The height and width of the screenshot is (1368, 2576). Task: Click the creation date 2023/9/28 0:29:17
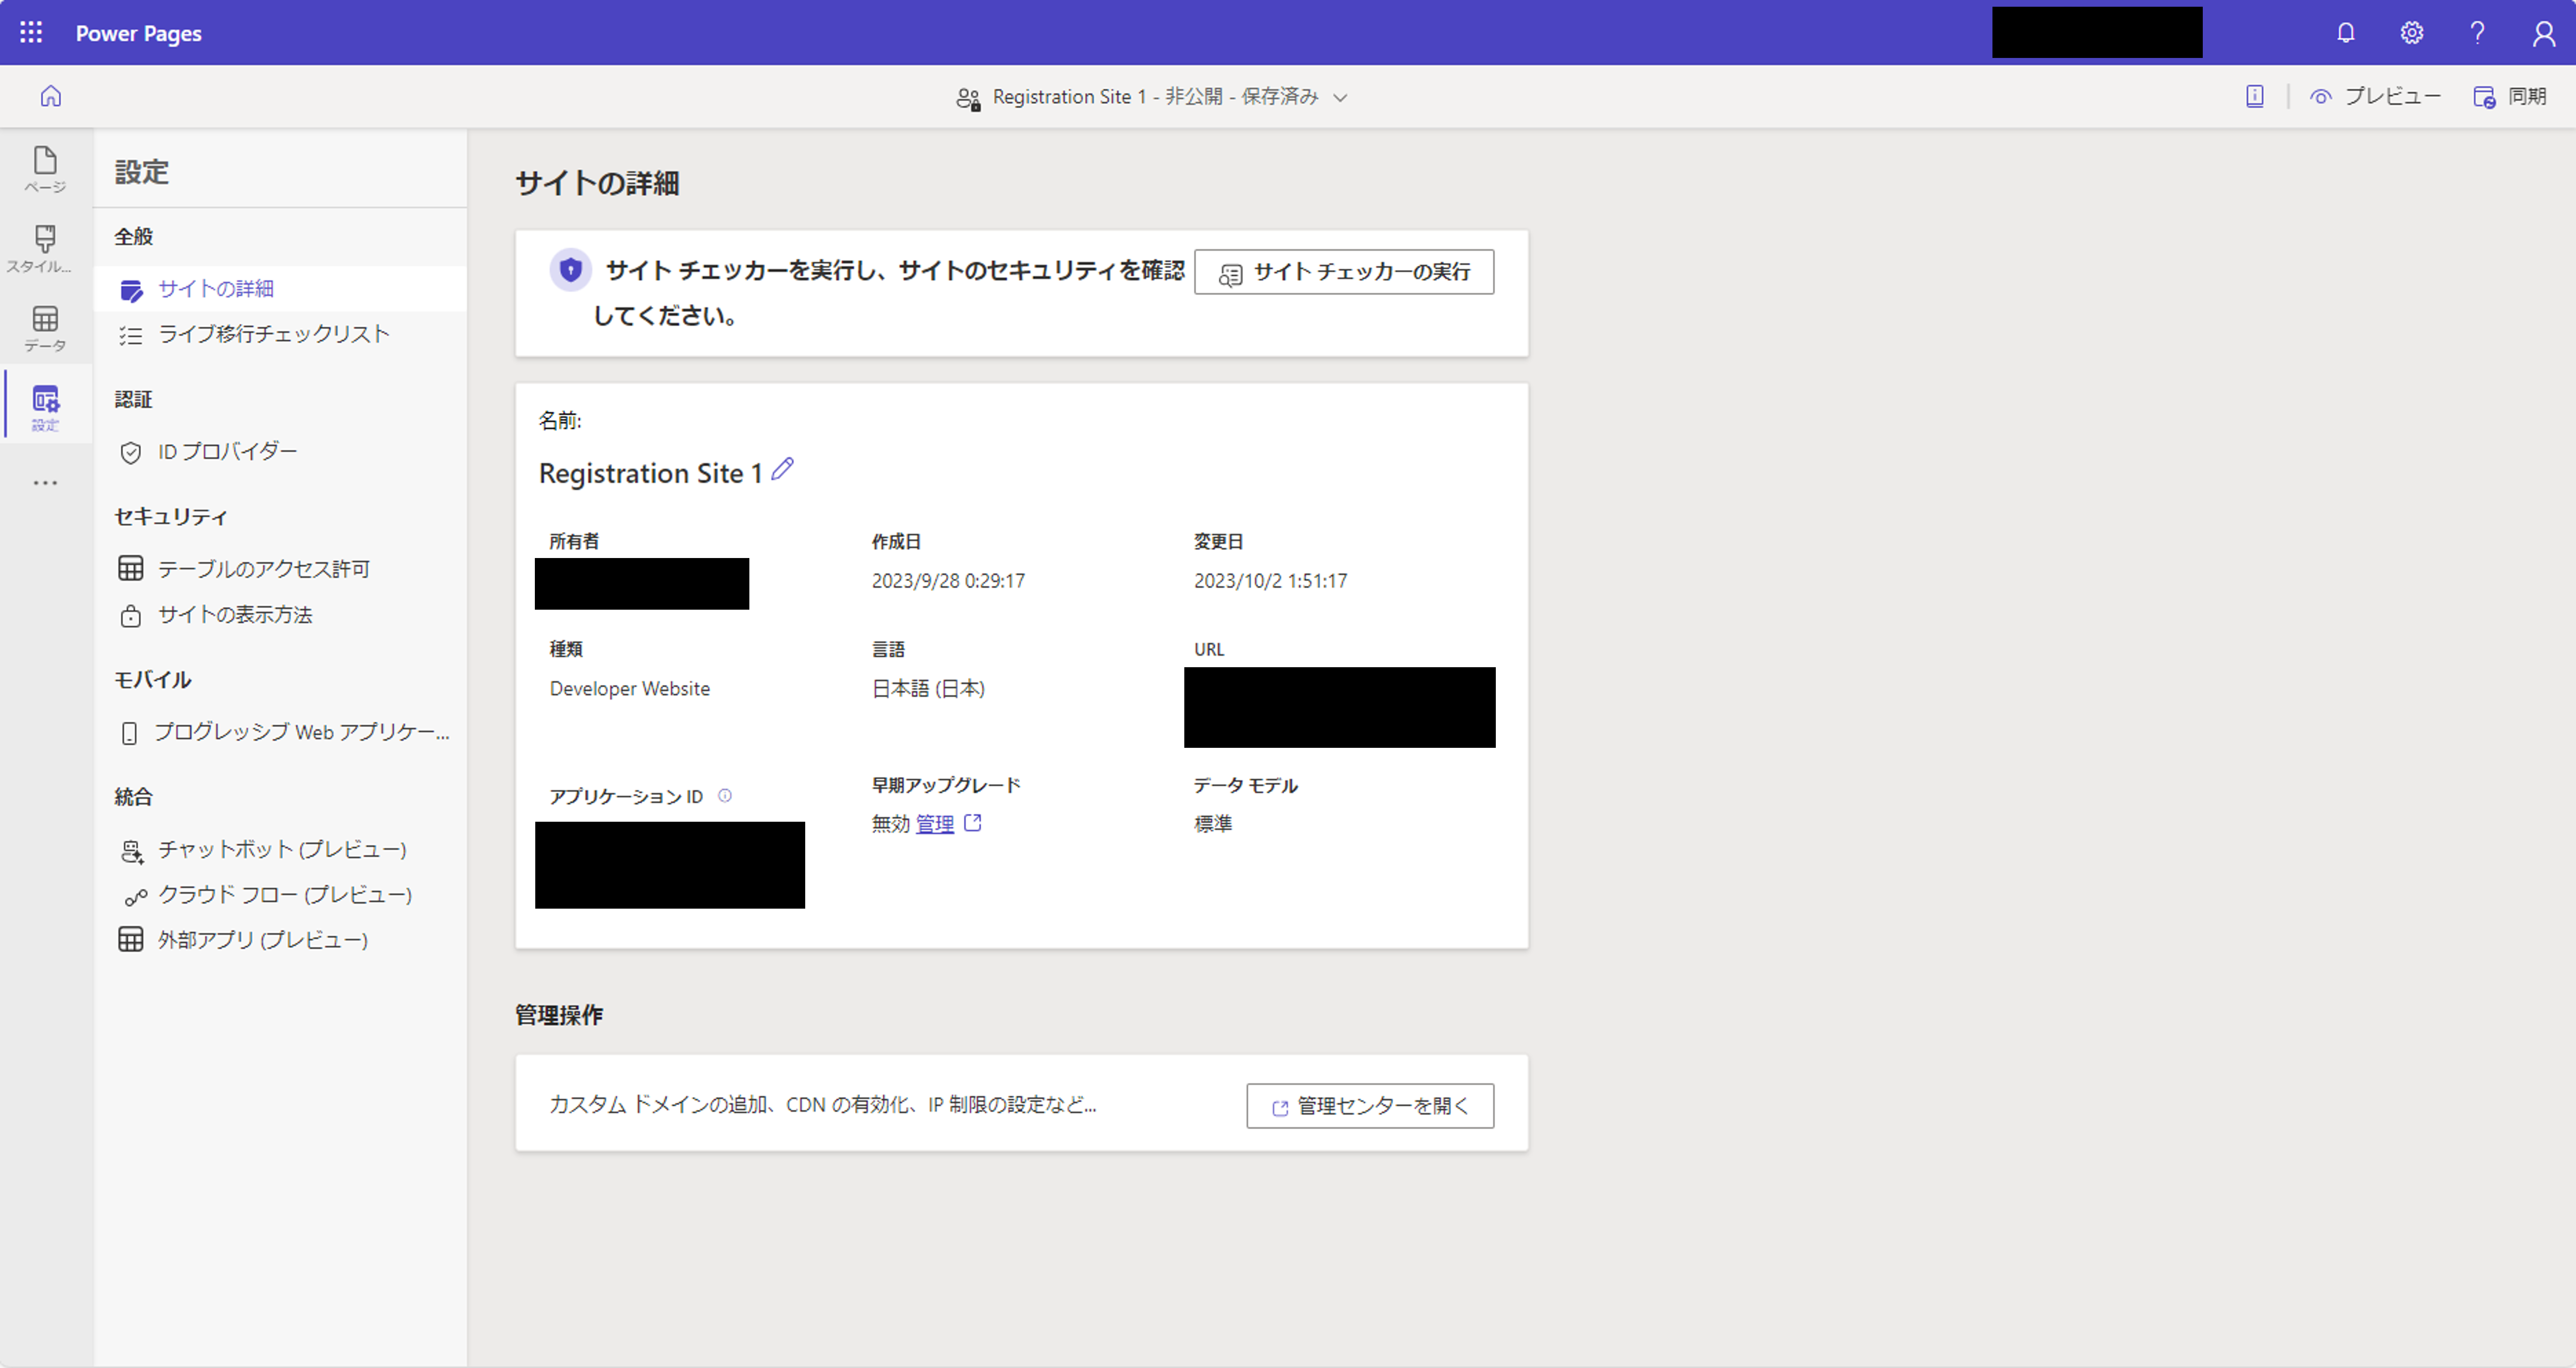[948, 581]
